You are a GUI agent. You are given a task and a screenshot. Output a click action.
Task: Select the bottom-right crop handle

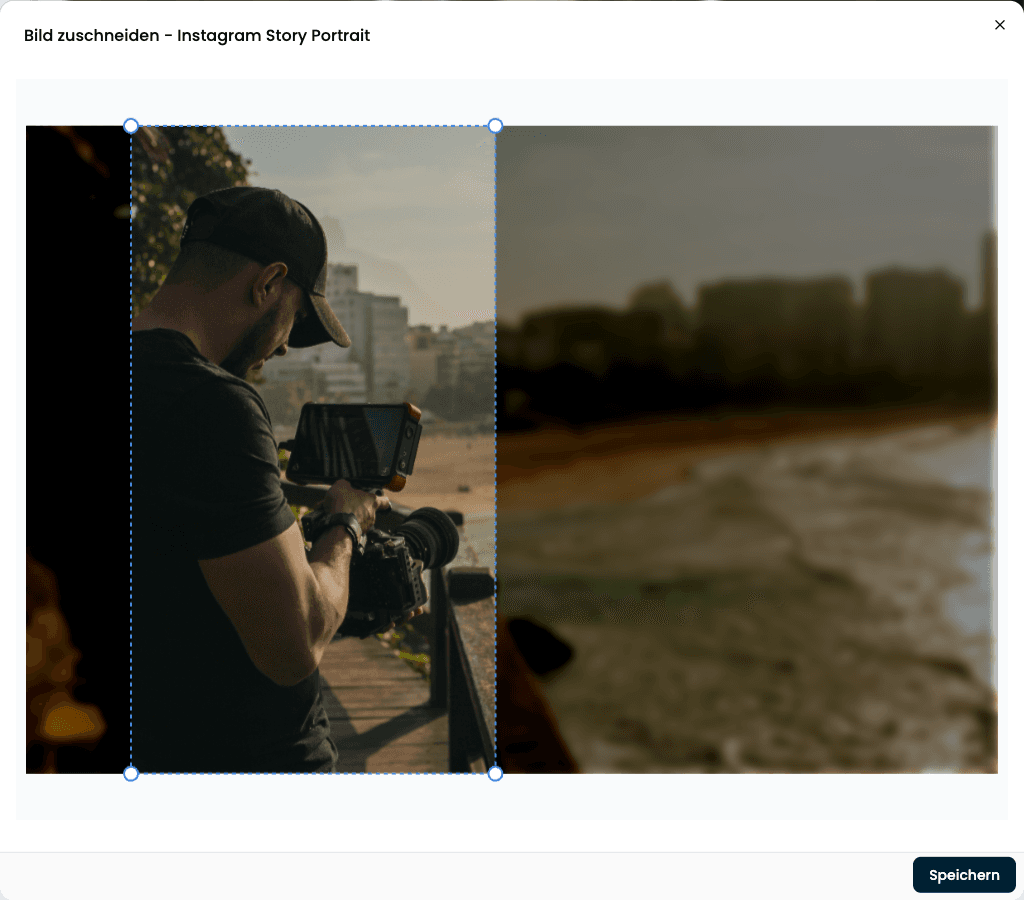(x=495, y=774)
